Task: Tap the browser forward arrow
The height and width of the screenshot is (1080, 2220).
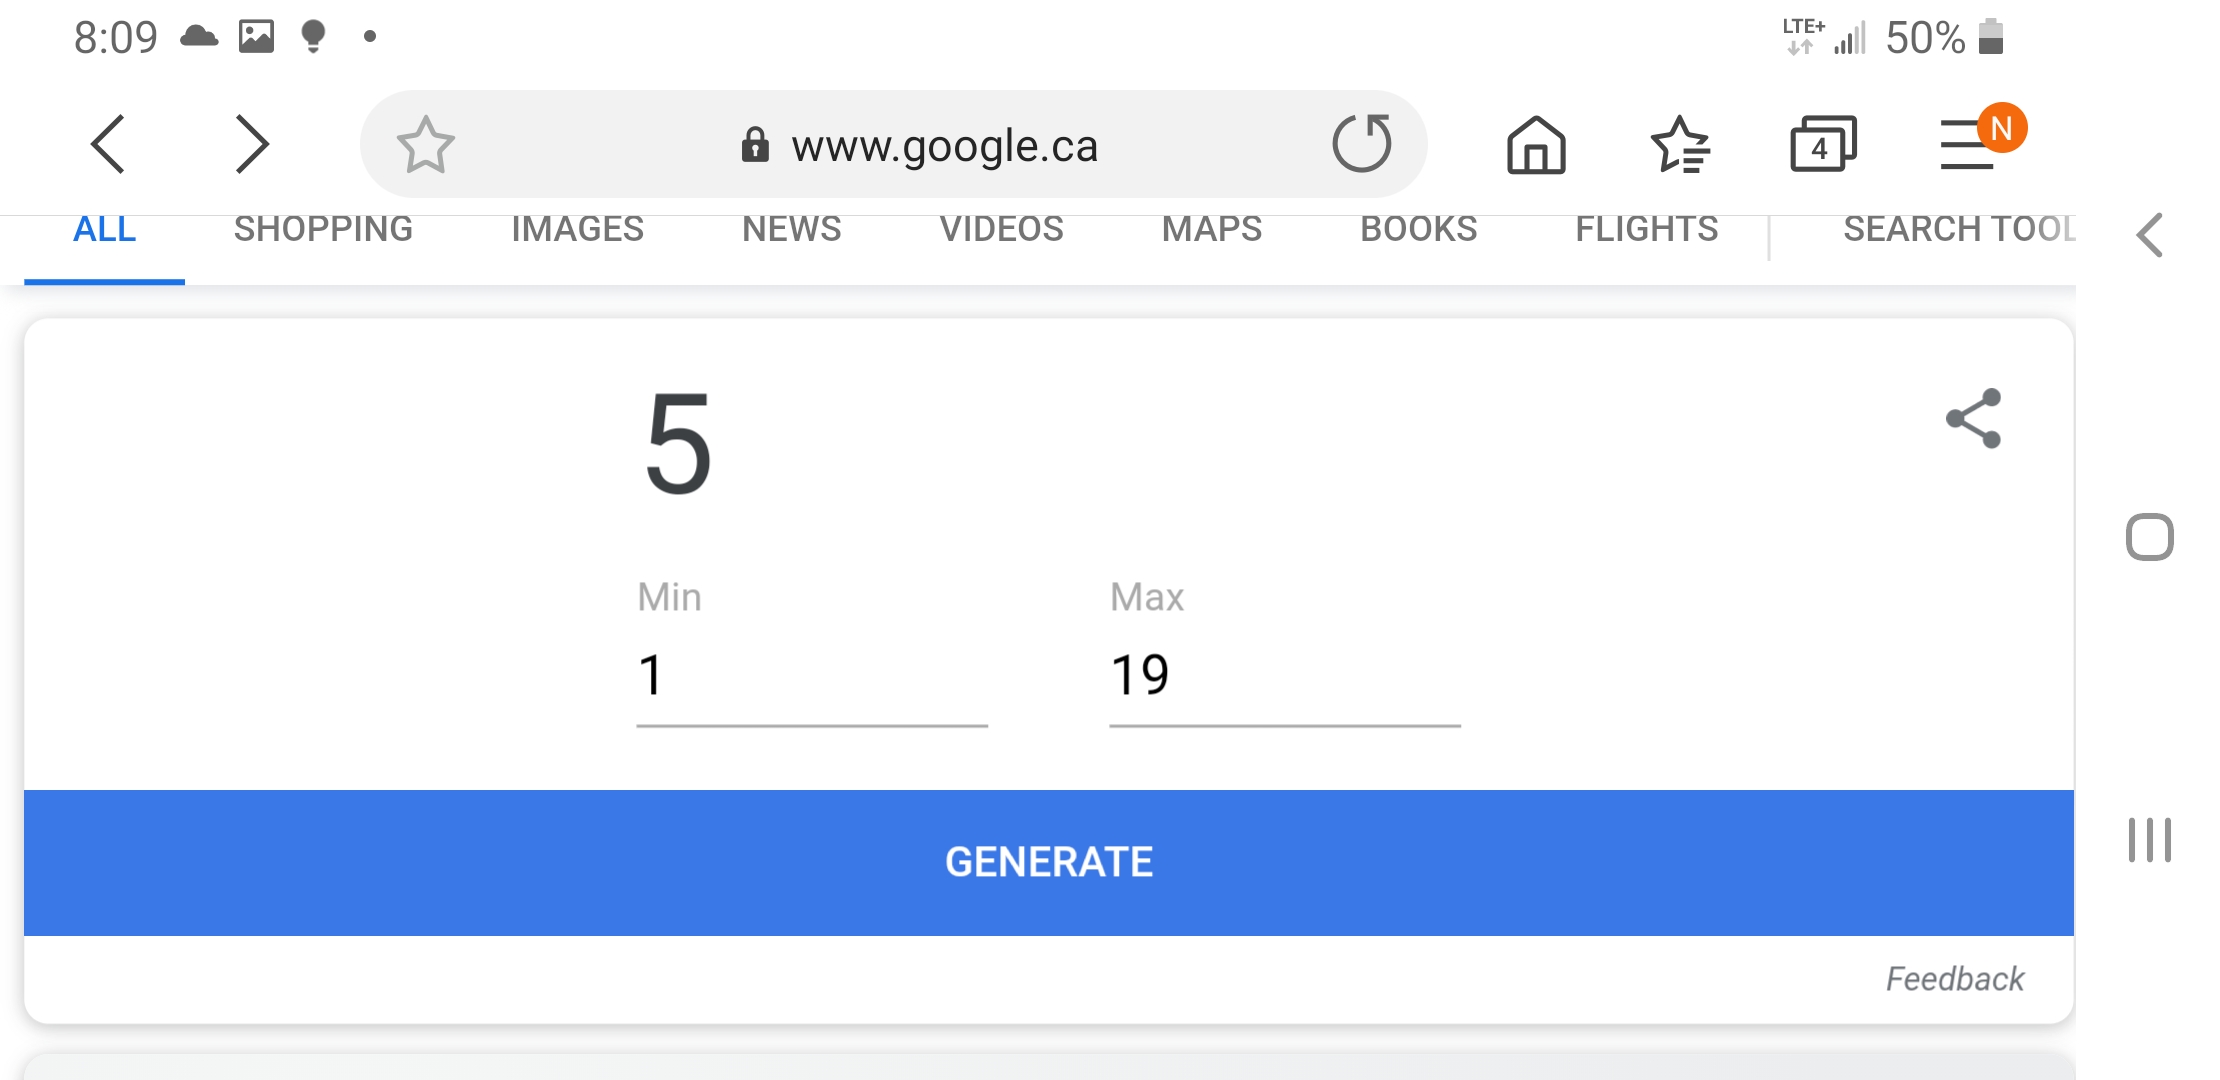Action: click(251, 144)
